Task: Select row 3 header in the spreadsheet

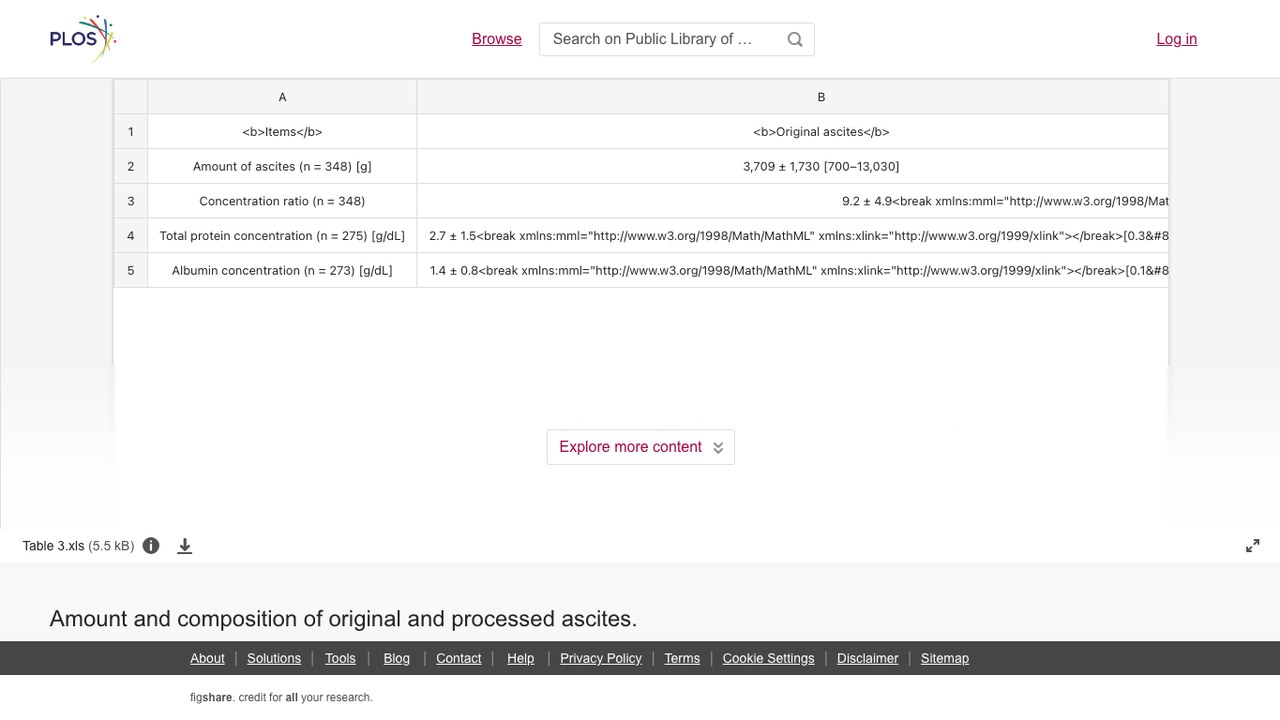Action: click(x=130, y=201)
